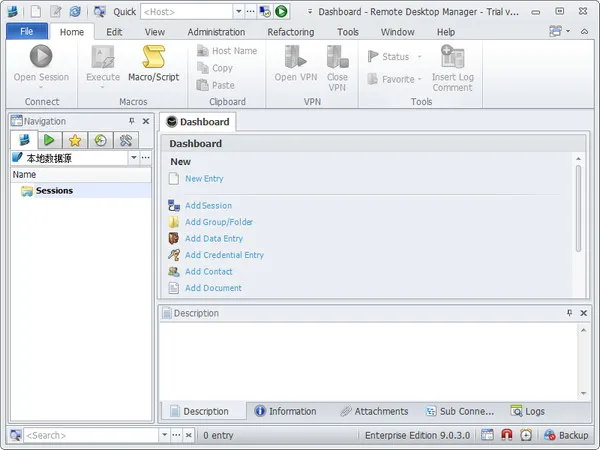Viewport: 600px width, 450px height.
Task: Click in the Search input field
Action: [x=91, y=435]
